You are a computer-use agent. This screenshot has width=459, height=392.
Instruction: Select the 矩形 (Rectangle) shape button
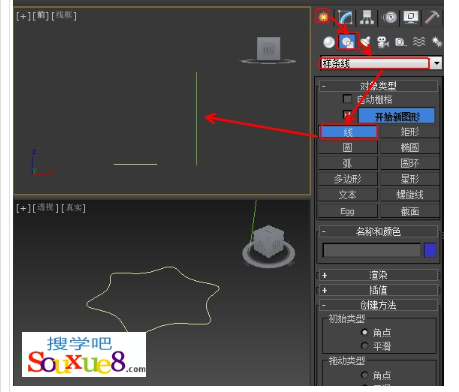410,132
